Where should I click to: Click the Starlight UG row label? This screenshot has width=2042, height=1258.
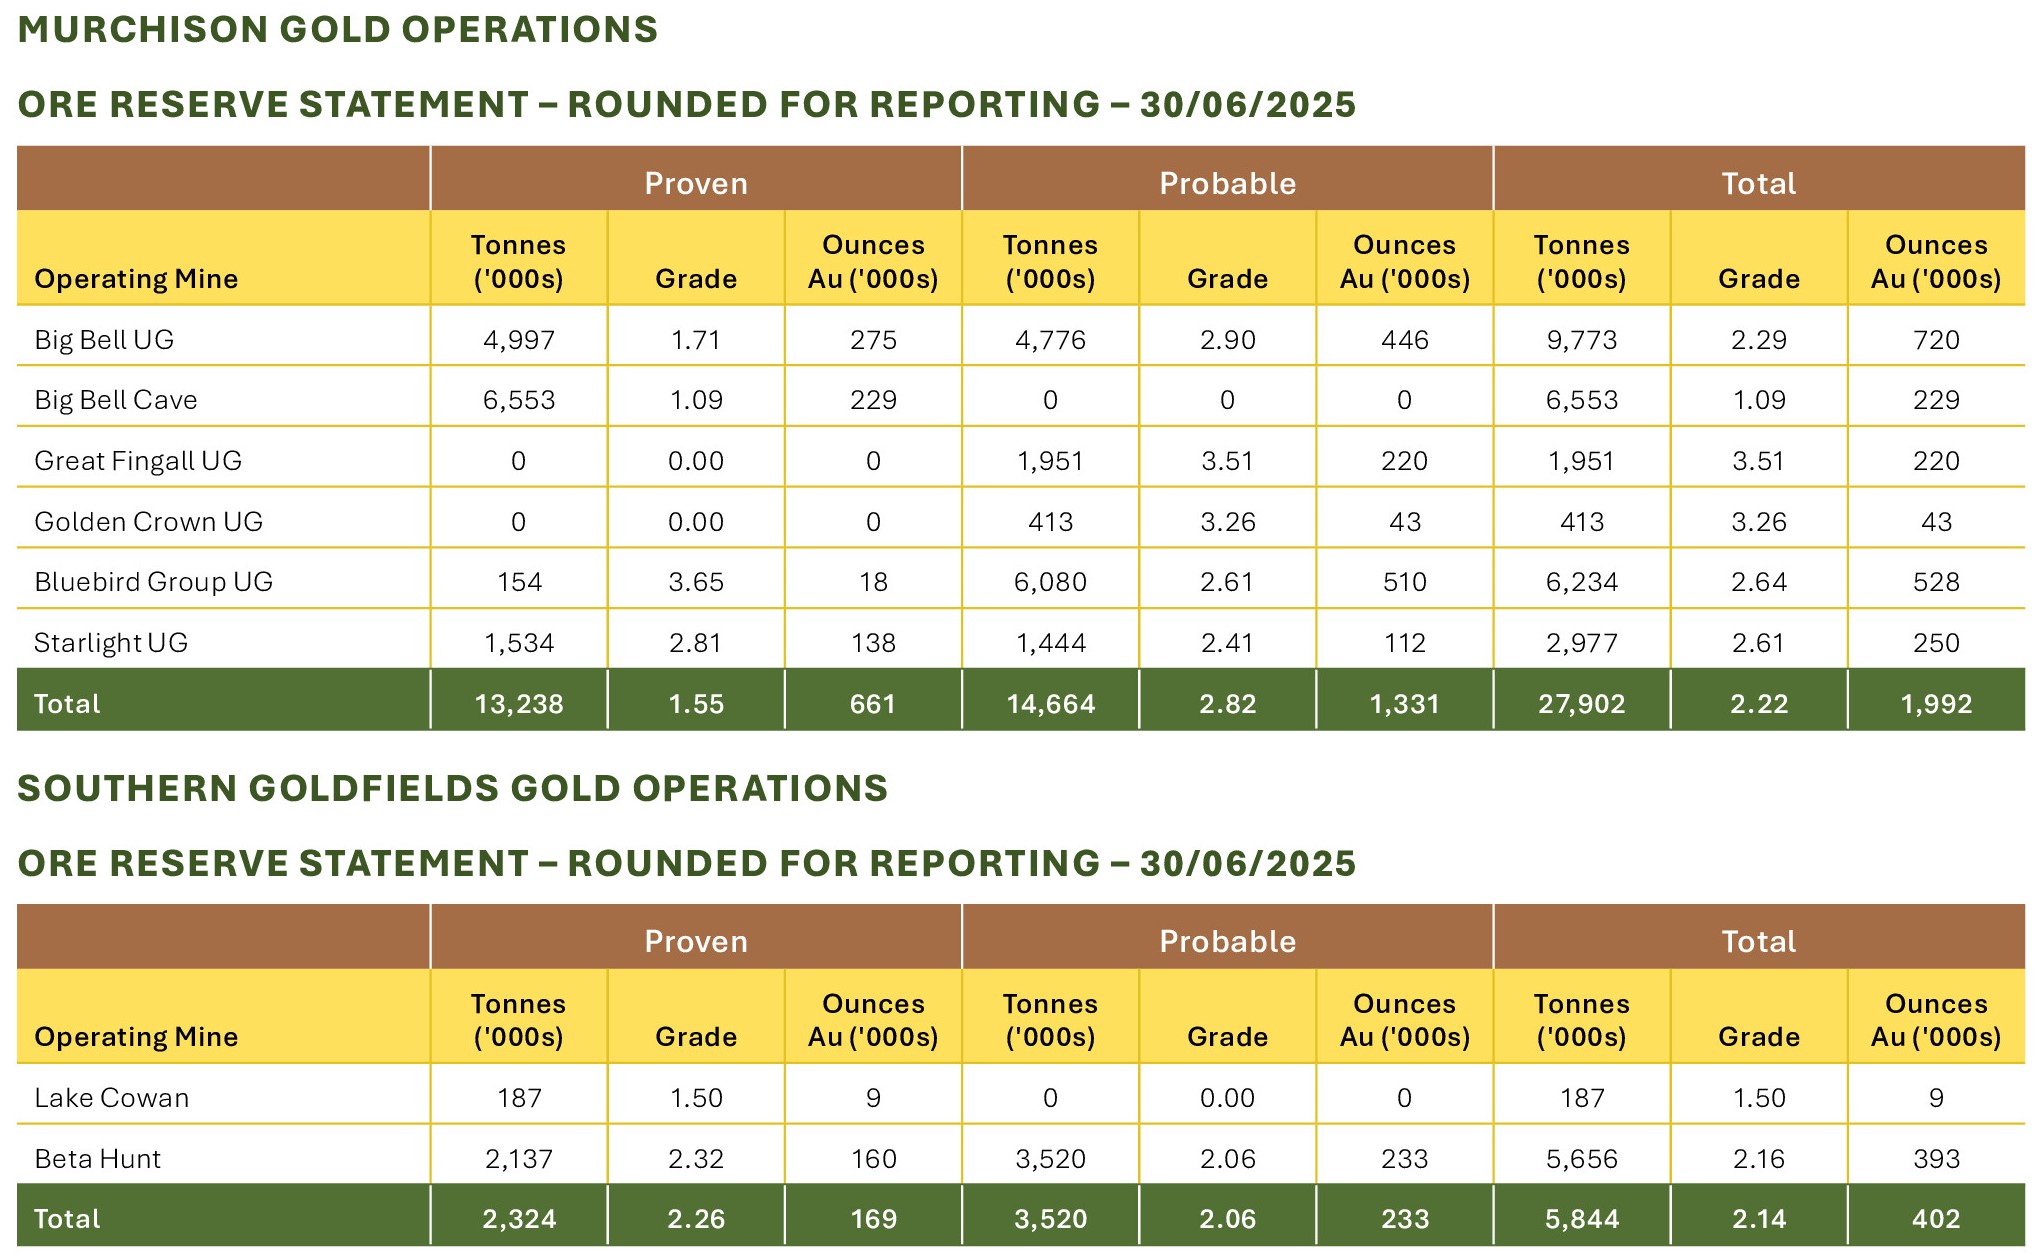point(111,643)
